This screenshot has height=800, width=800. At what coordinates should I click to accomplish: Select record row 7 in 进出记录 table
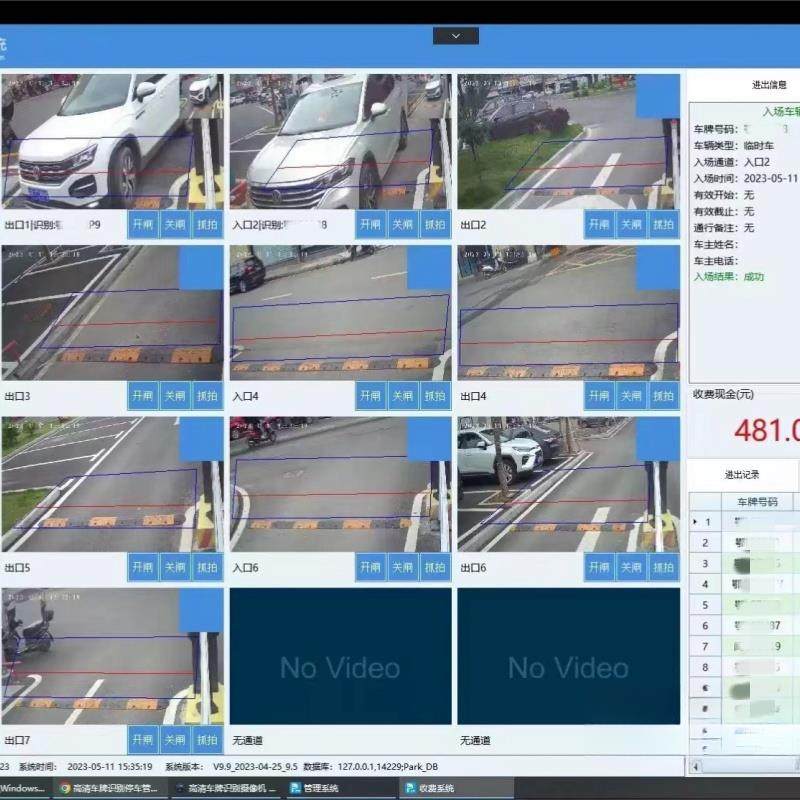744,646
